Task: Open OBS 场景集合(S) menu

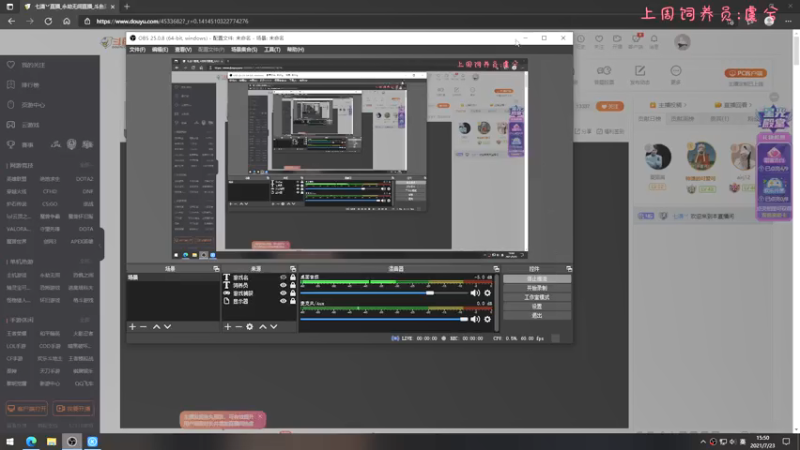Action: point(244,49)
